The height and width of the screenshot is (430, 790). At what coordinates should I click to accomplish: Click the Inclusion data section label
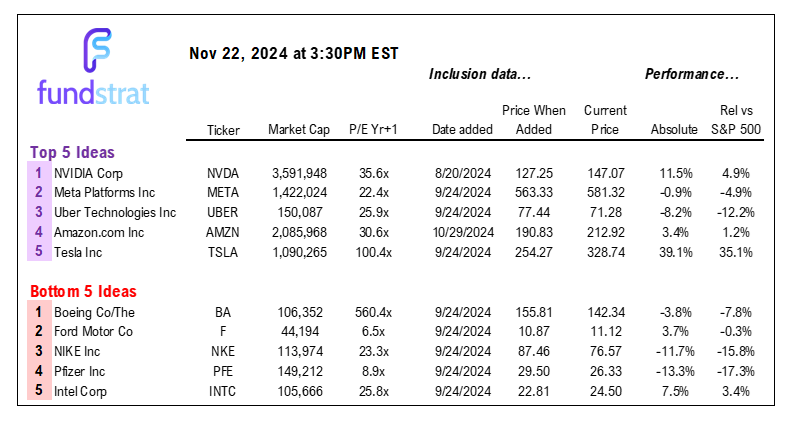[x=480, y=74]
